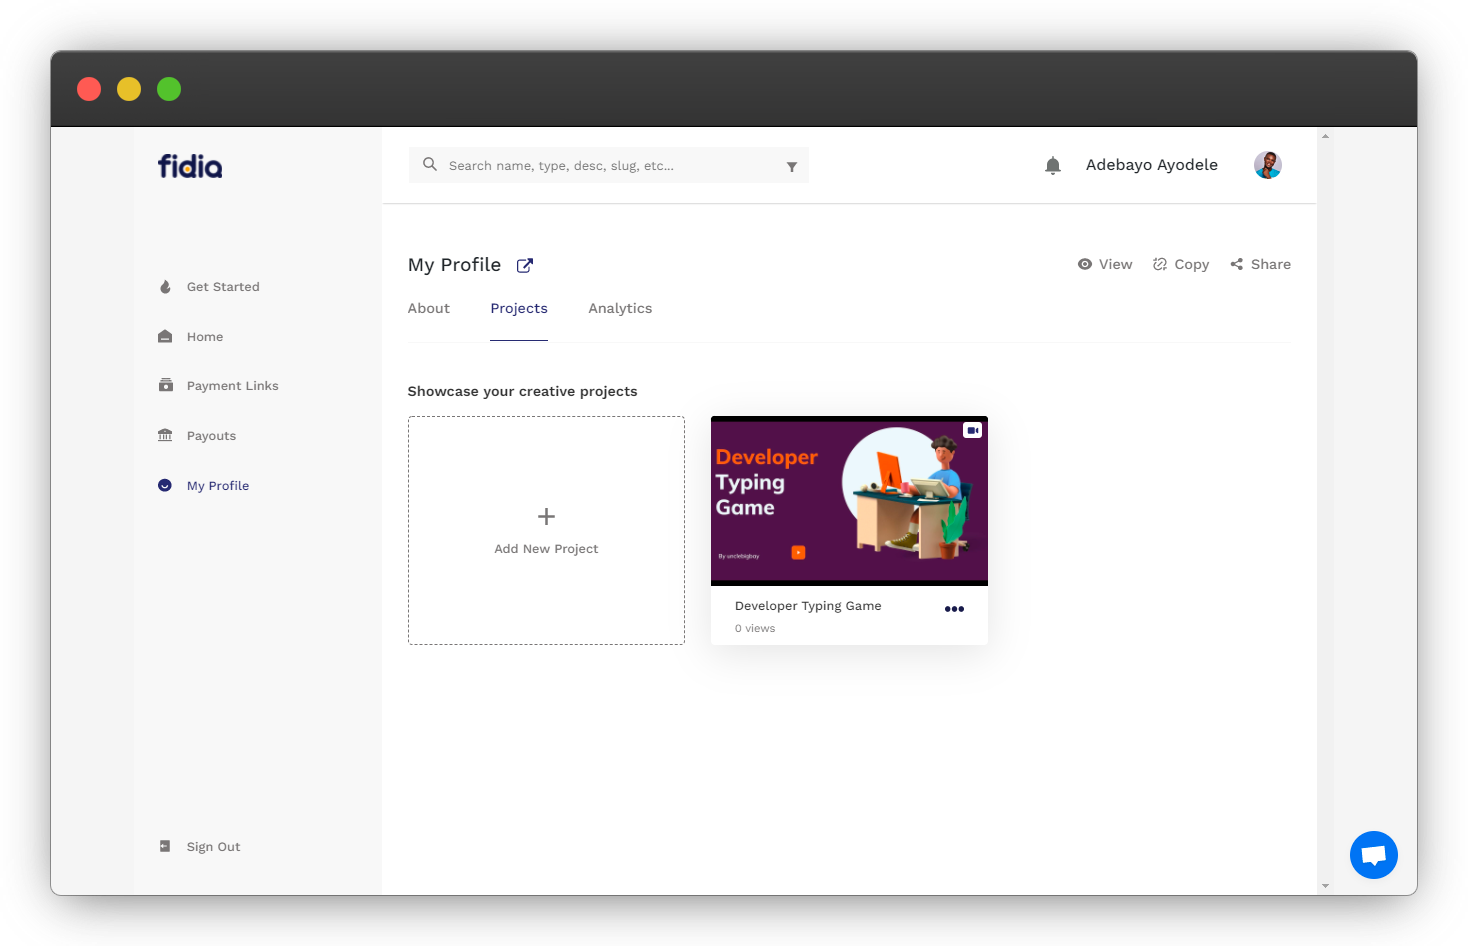This screenshot has height=946, width=1468.
Task: Click the green maximize window button
Action: tap(169, 89)
